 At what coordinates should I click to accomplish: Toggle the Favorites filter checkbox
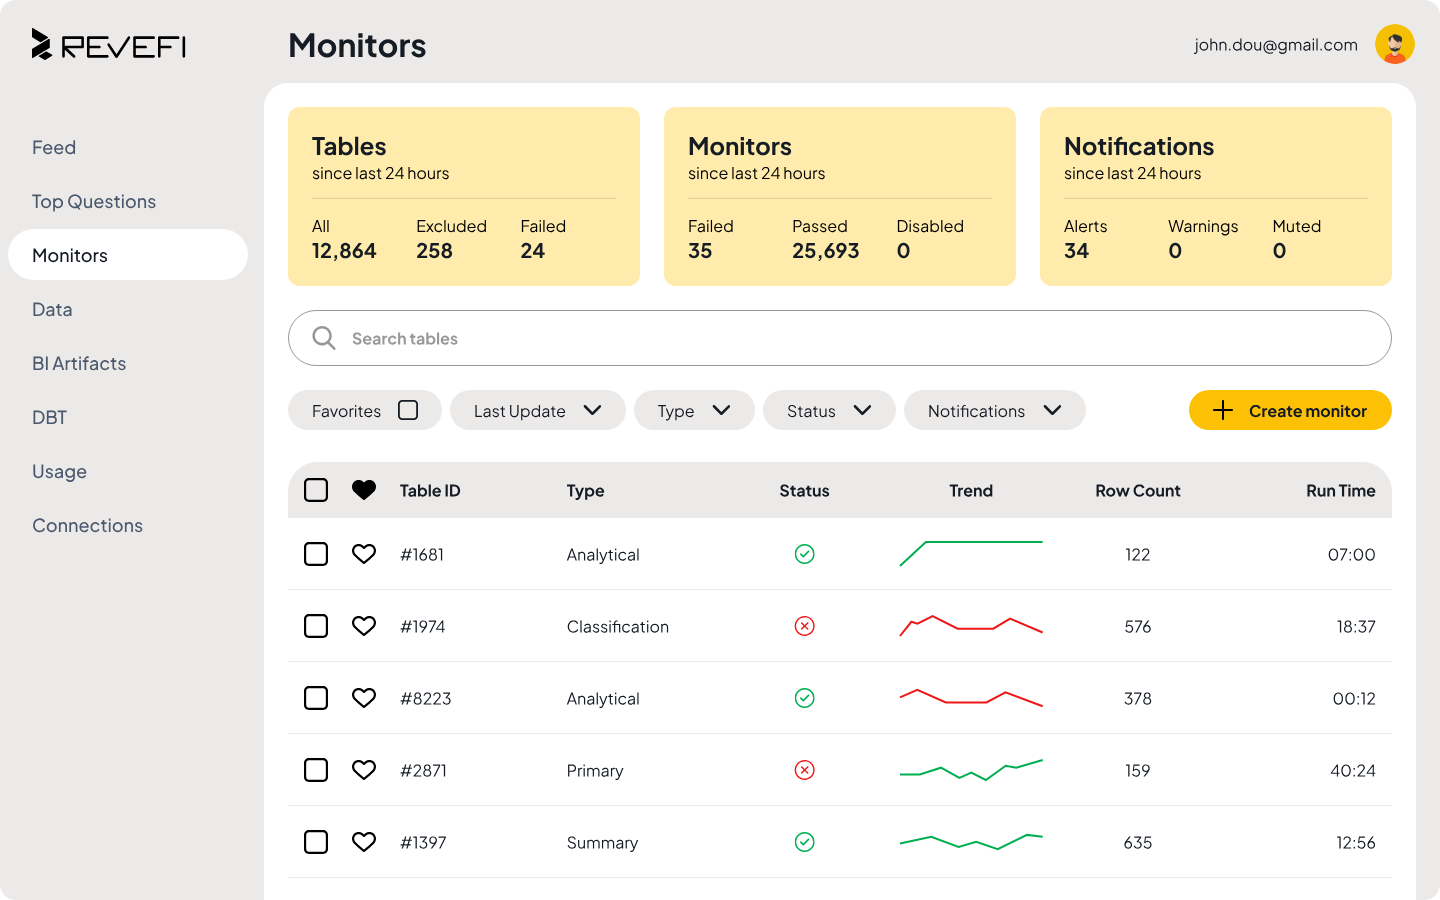coord(408,410)
